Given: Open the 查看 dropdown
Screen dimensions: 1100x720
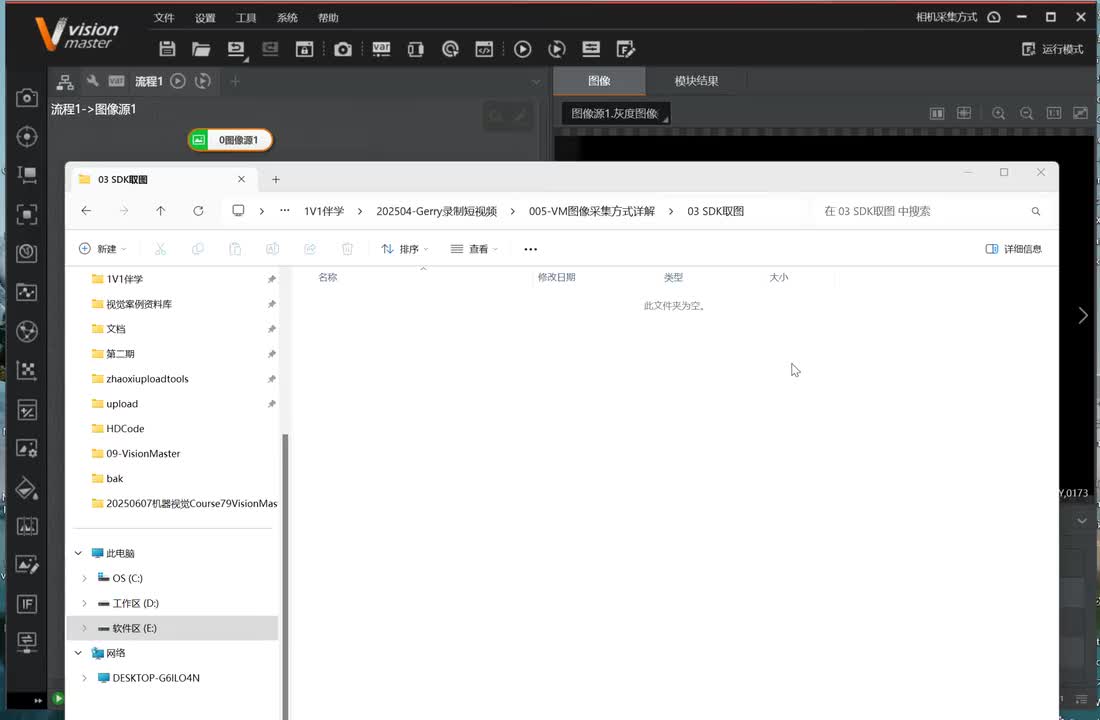Looking at the screenshot, I should point(474,249).
